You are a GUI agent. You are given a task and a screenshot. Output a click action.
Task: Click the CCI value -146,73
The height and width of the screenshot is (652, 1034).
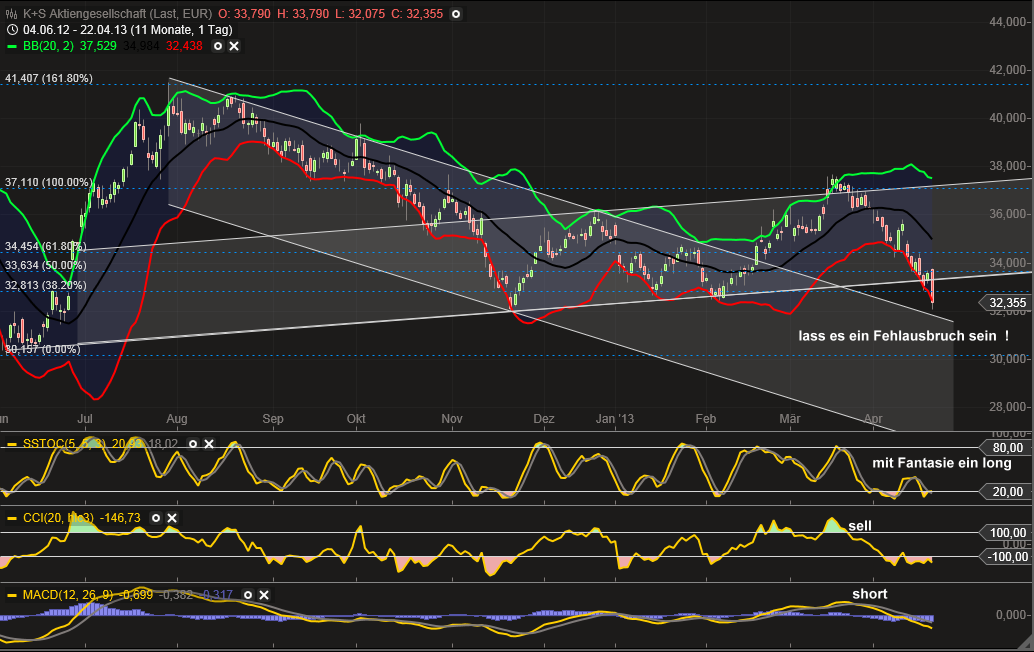tap(120, 518)
